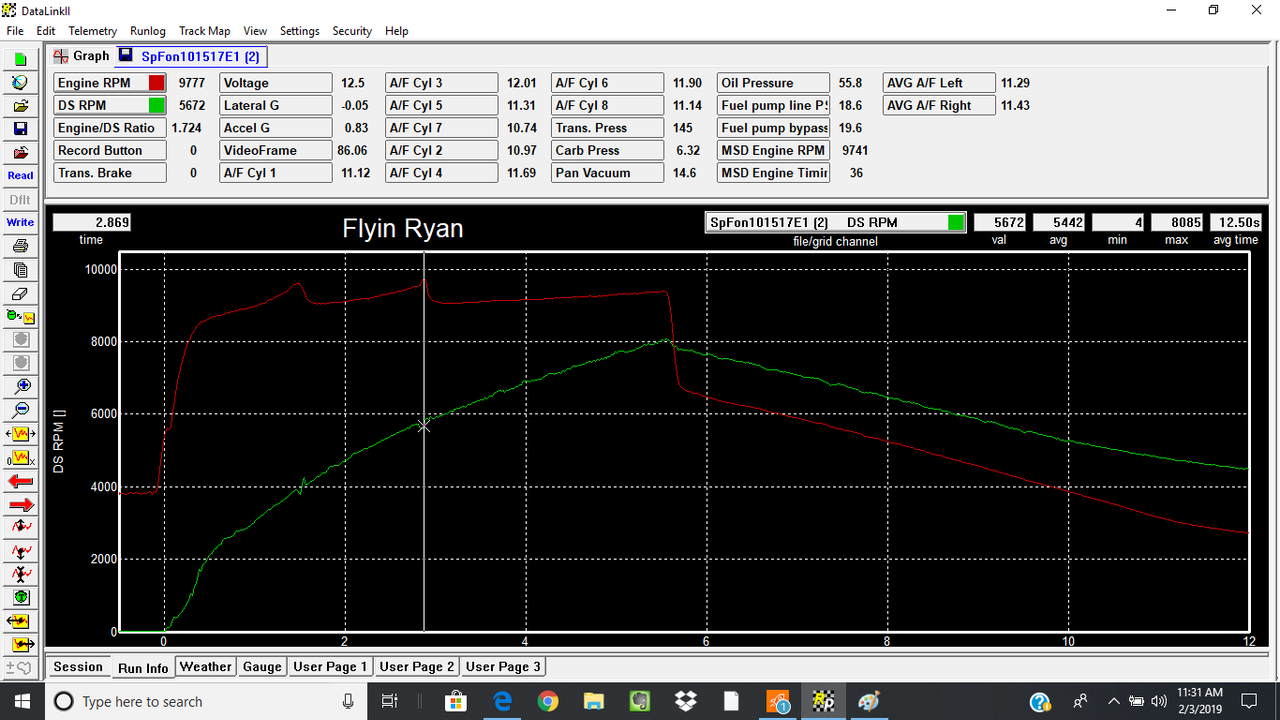The width and height of the screenshot is (1280, 720).
Task: Create a new graph file
Action: pos(20,59)
